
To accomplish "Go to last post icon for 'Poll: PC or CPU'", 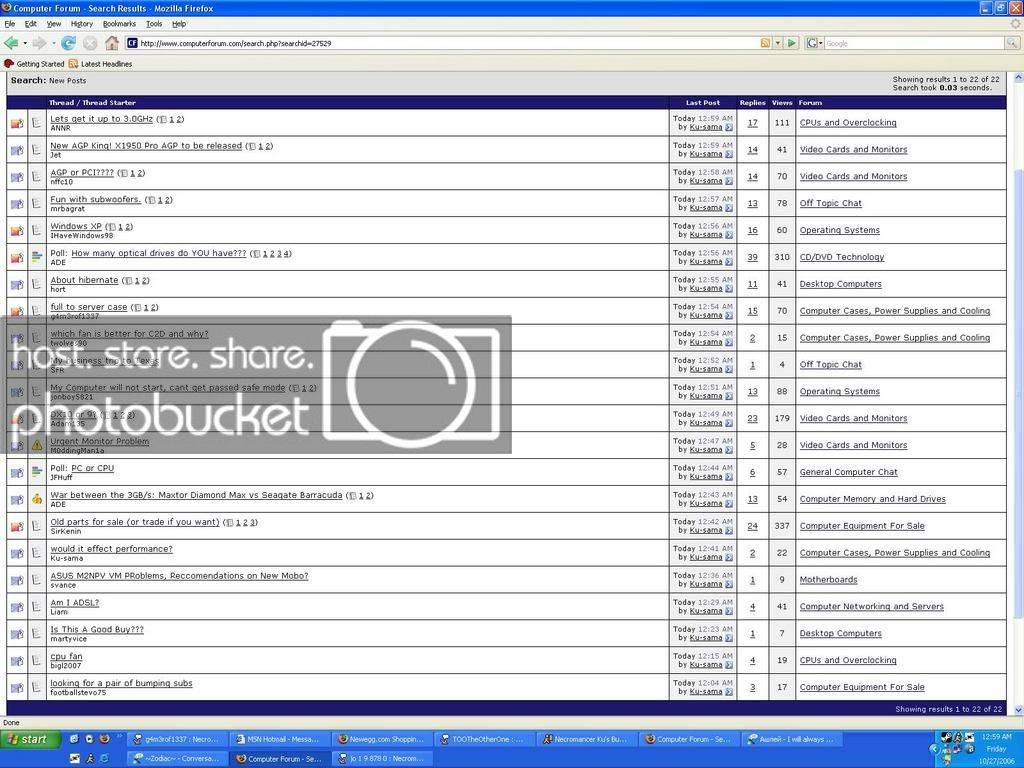I will pyautogui.click(x=729, y=477).
